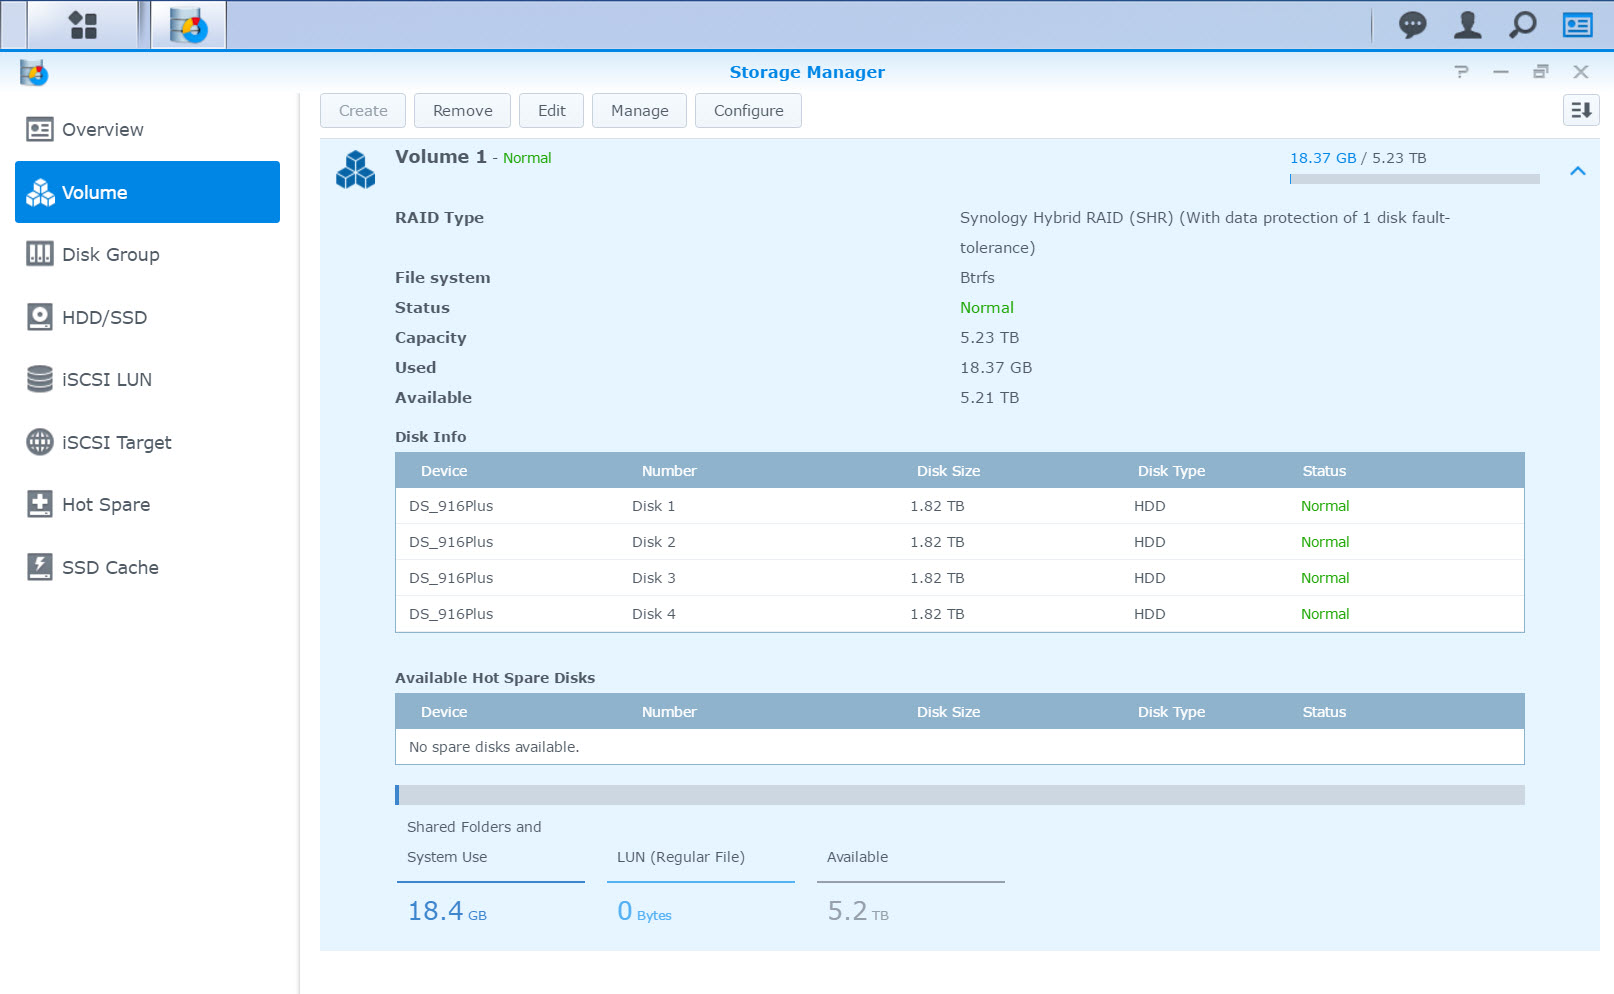Click the Overview sidebar icon
Image resolution: width=1614 pixels, height=994 pixels.
pos(40,130)
